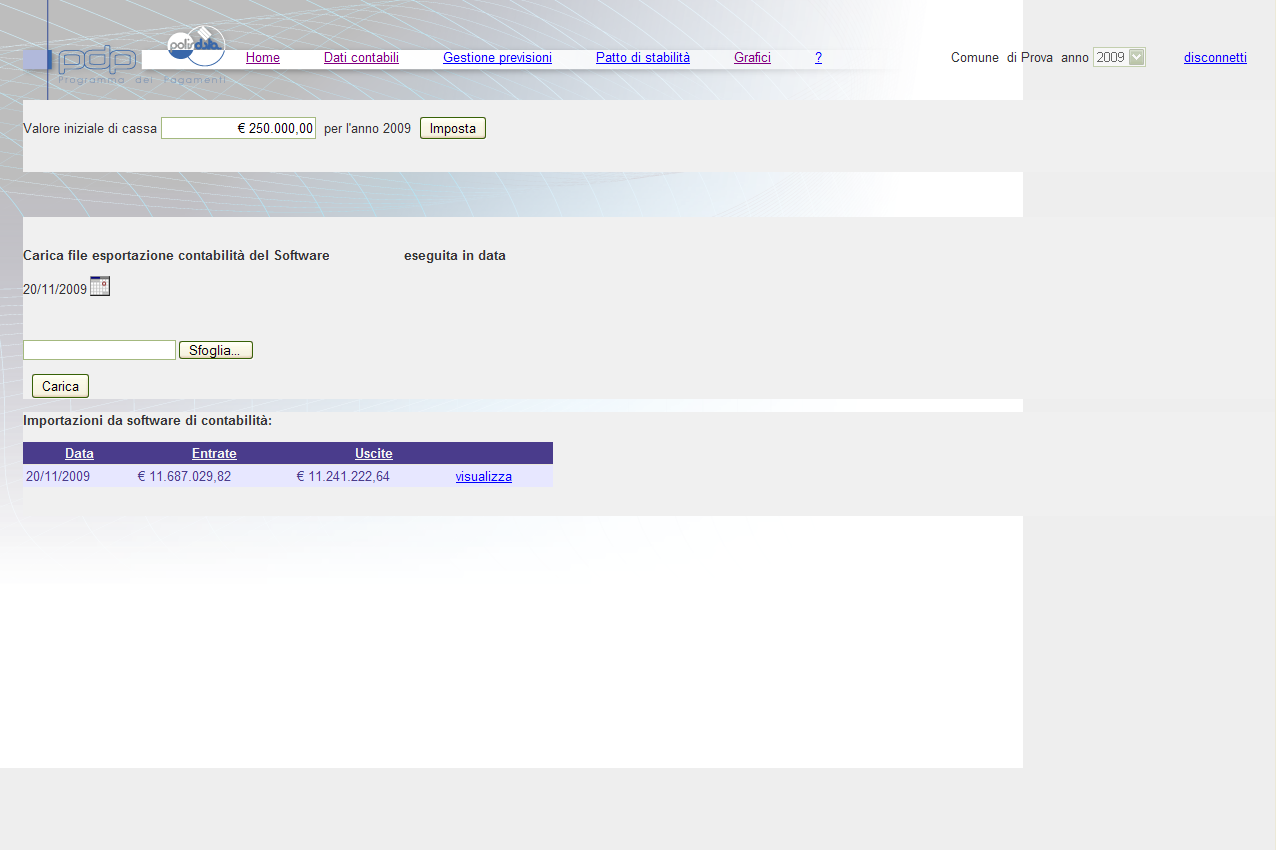Click the Carica upload button
The height and width of the screenshot is (850, 1280).
click(x=61, y=386)
